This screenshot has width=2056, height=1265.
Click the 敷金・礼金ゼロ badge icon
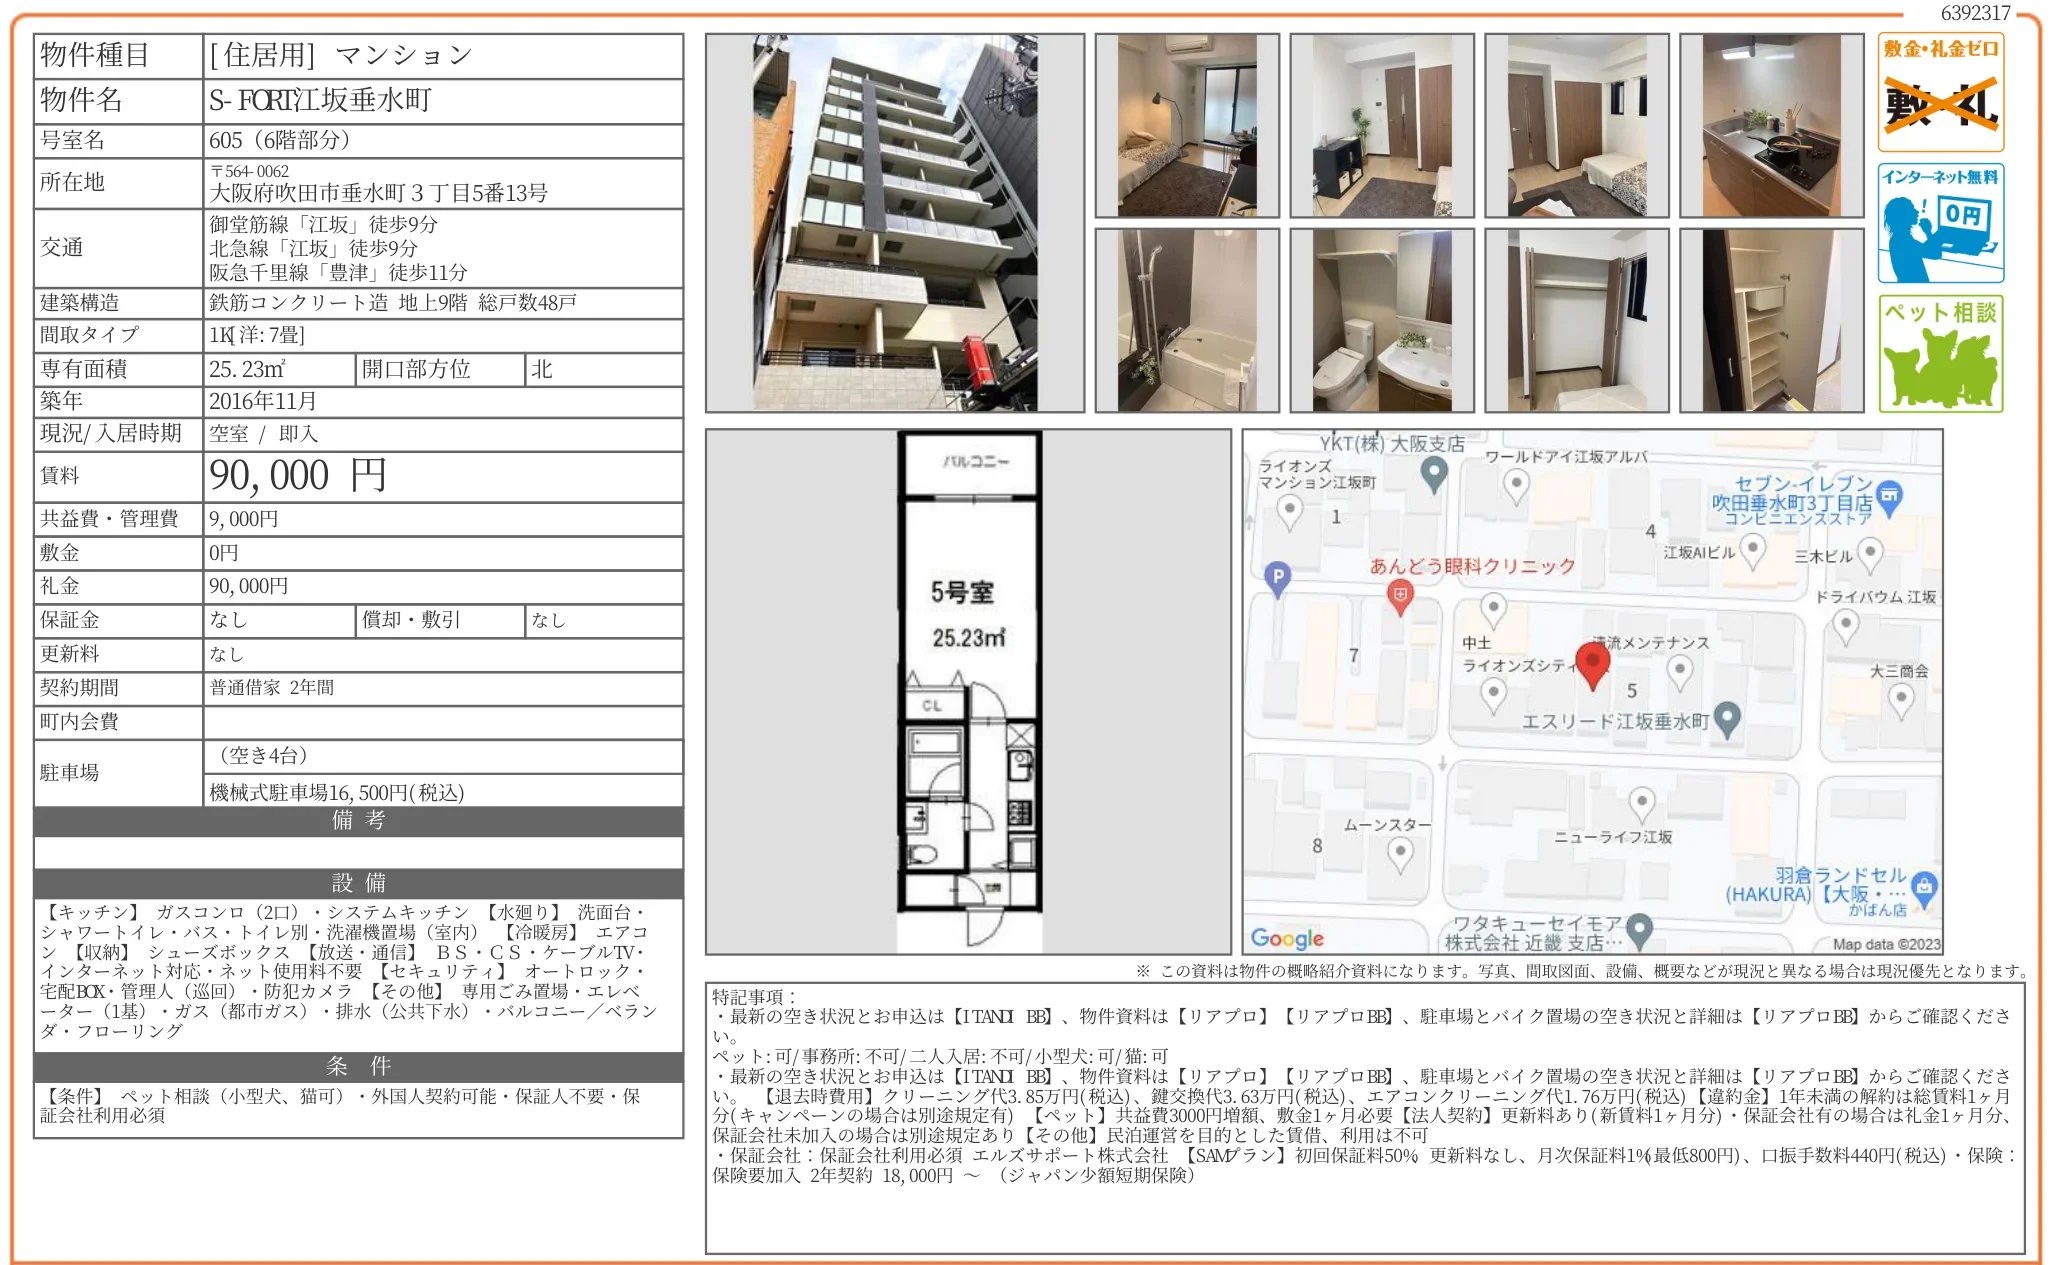pos(1940,88)
